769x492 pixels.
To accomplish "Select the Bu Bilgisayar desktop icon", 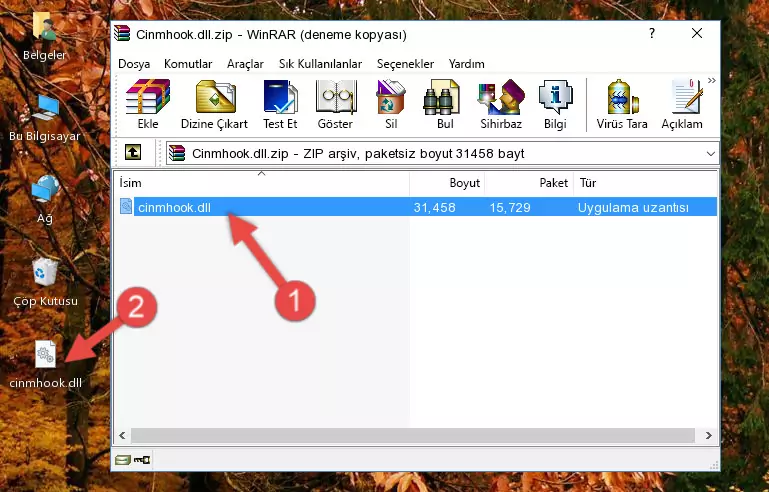I will (45, 118).
